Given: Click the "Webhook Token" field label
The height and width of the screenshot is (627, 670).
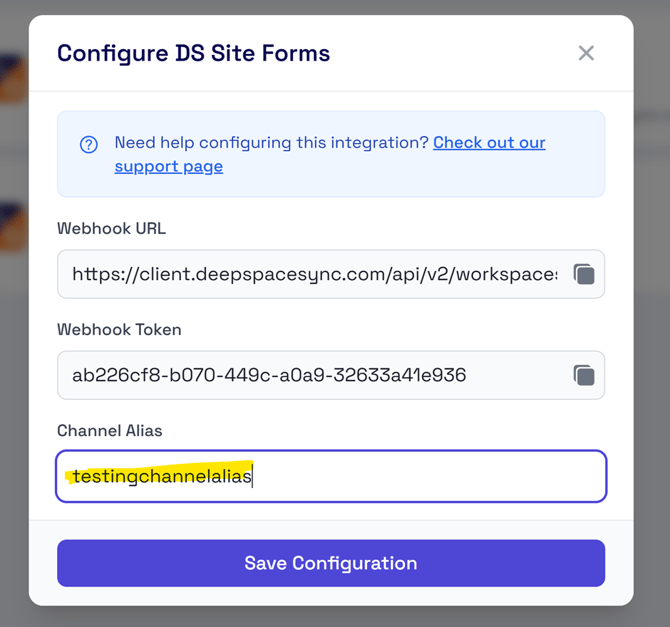Looking at the screenshot, I should (119, 330).
